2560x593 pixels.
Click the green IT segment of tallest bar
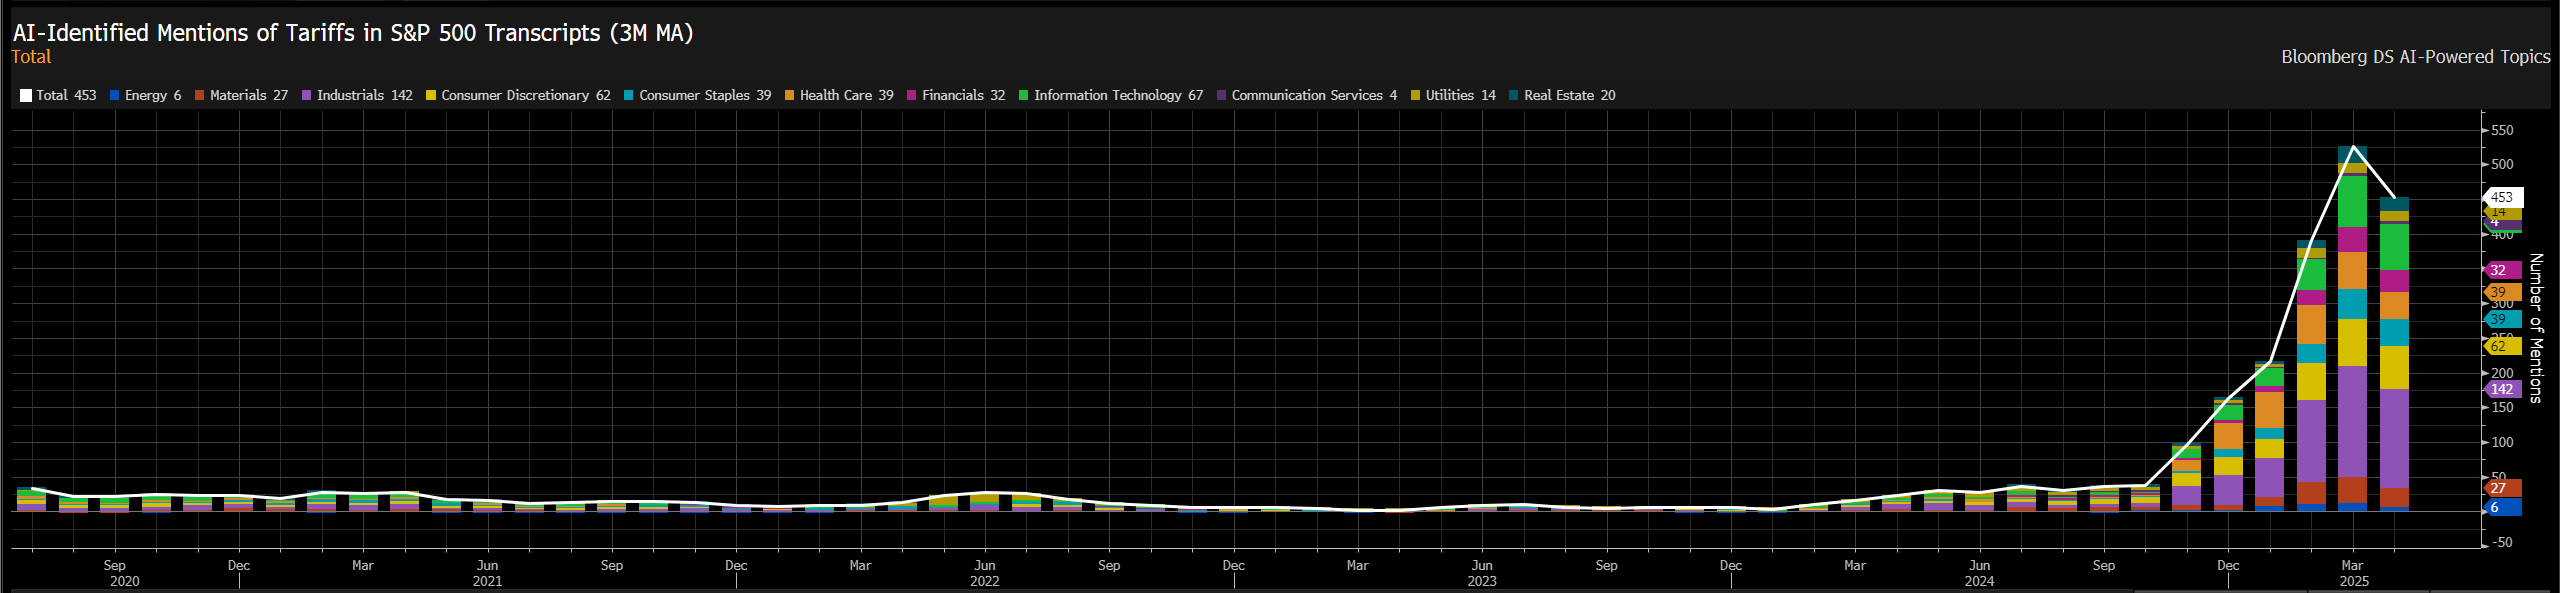(2353, 201)
